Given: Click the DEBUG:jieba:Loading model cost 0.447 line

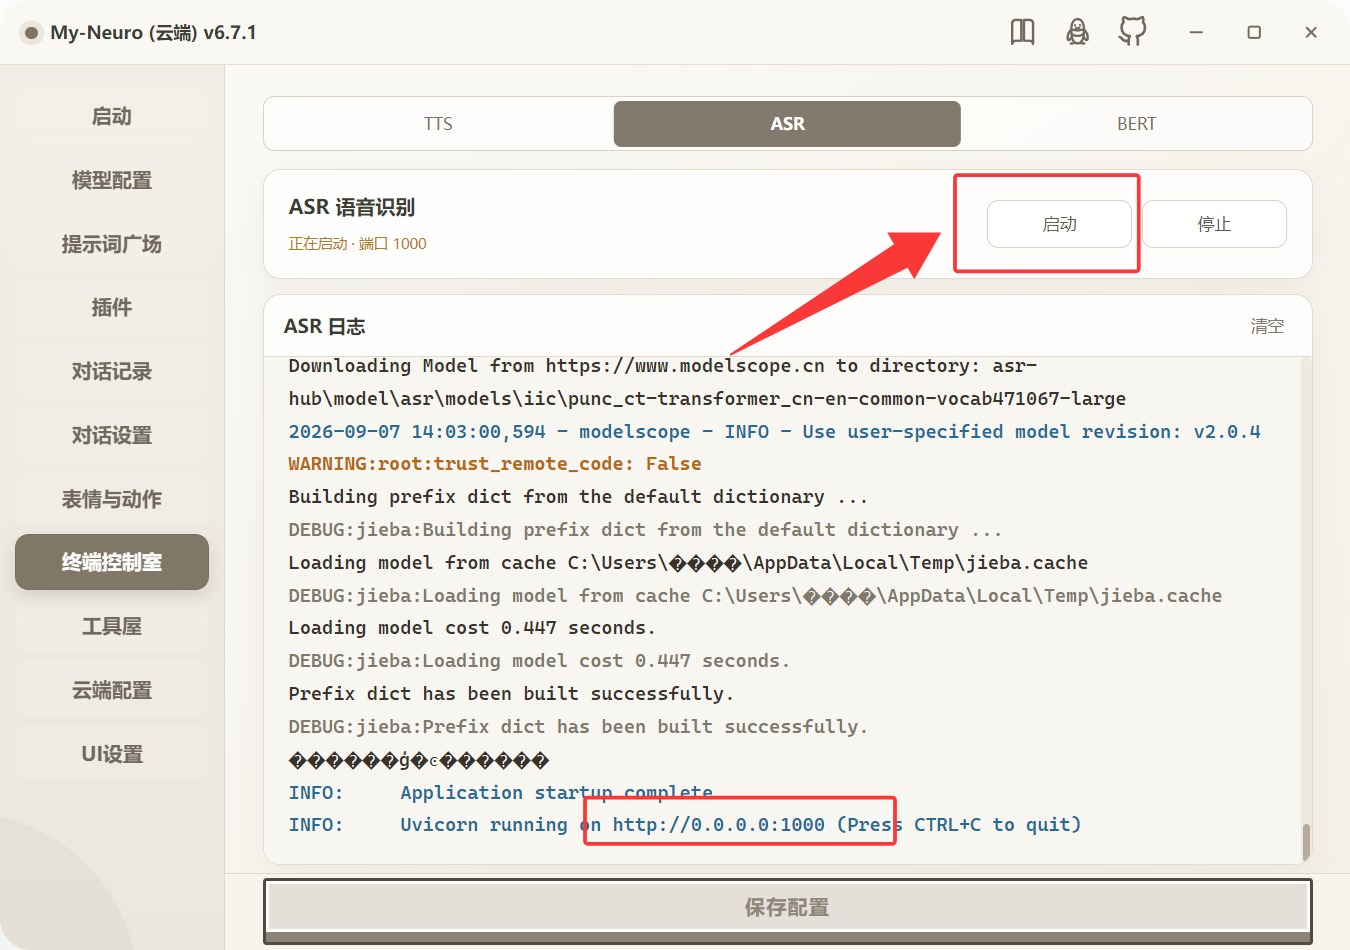Looking at the screenshot, I should point(539,661).
